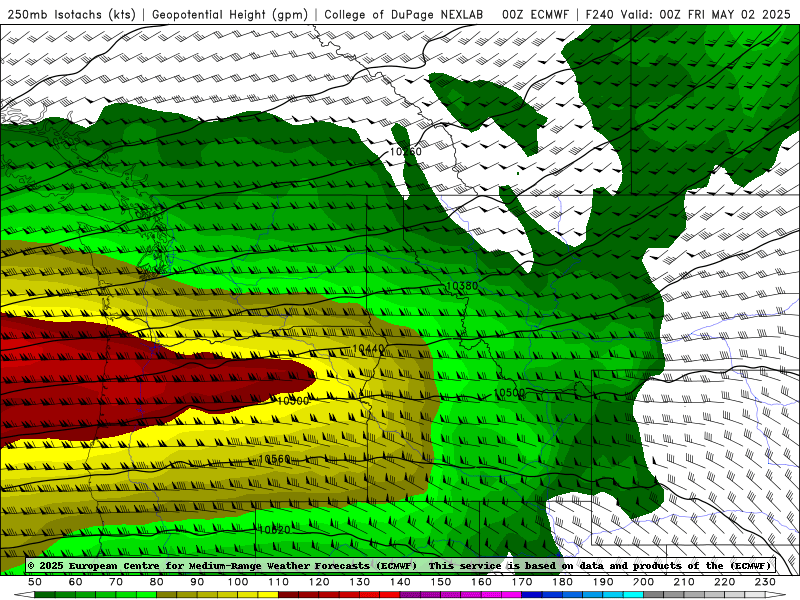Click 'College of DuPage NEXLAB' in header

(x=404, y=14)
